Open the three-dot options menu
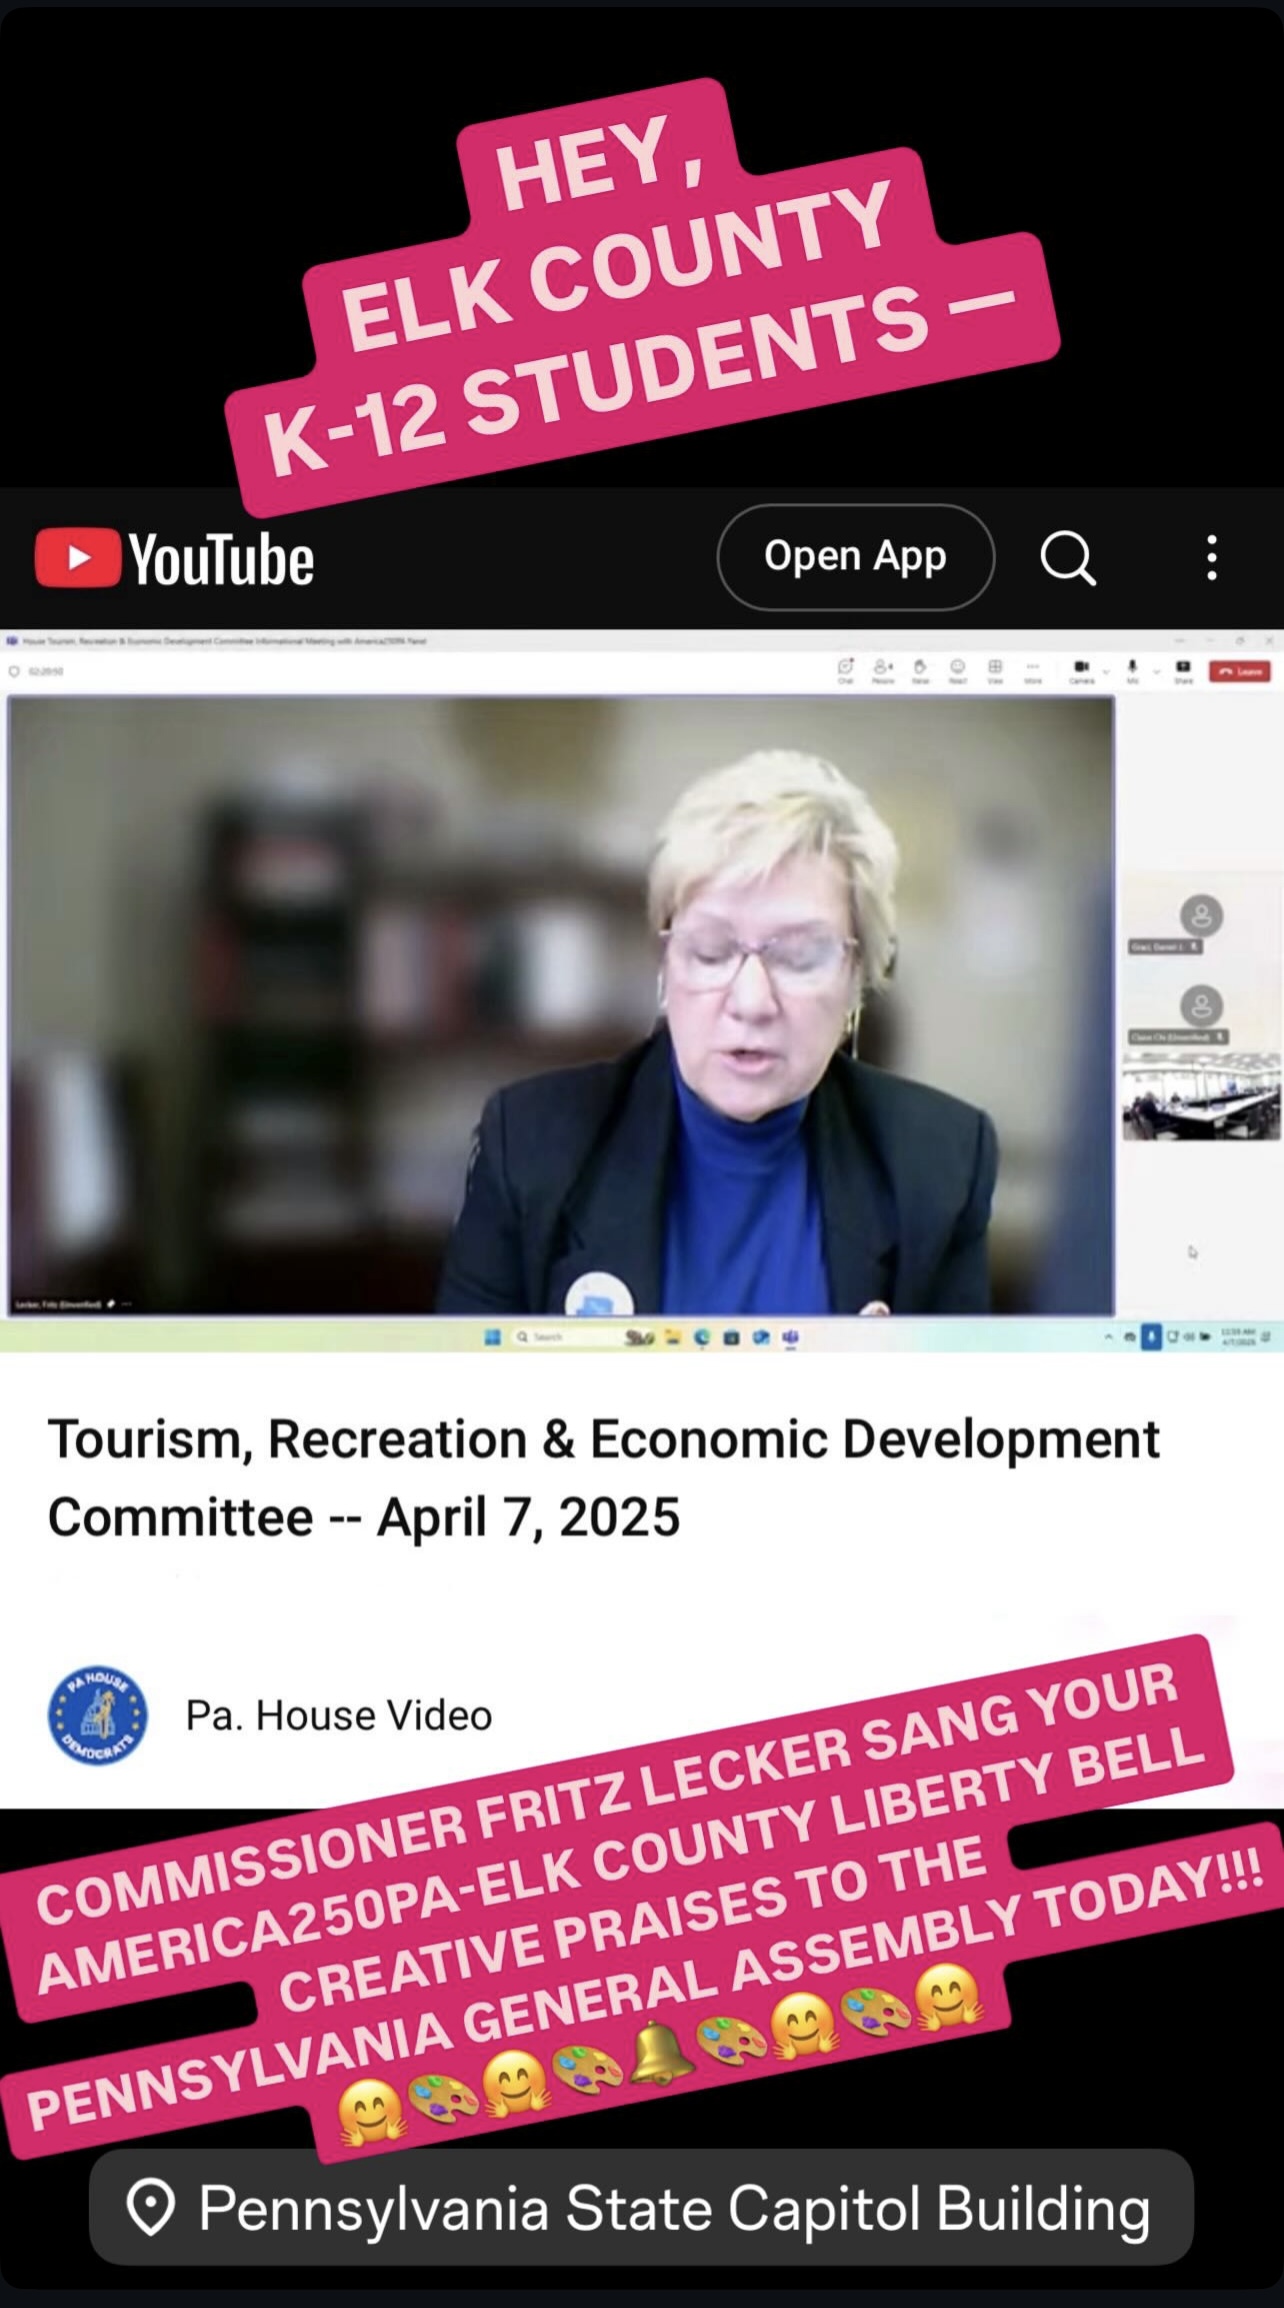The image size is (1284, 2308). click(1212, 558)
